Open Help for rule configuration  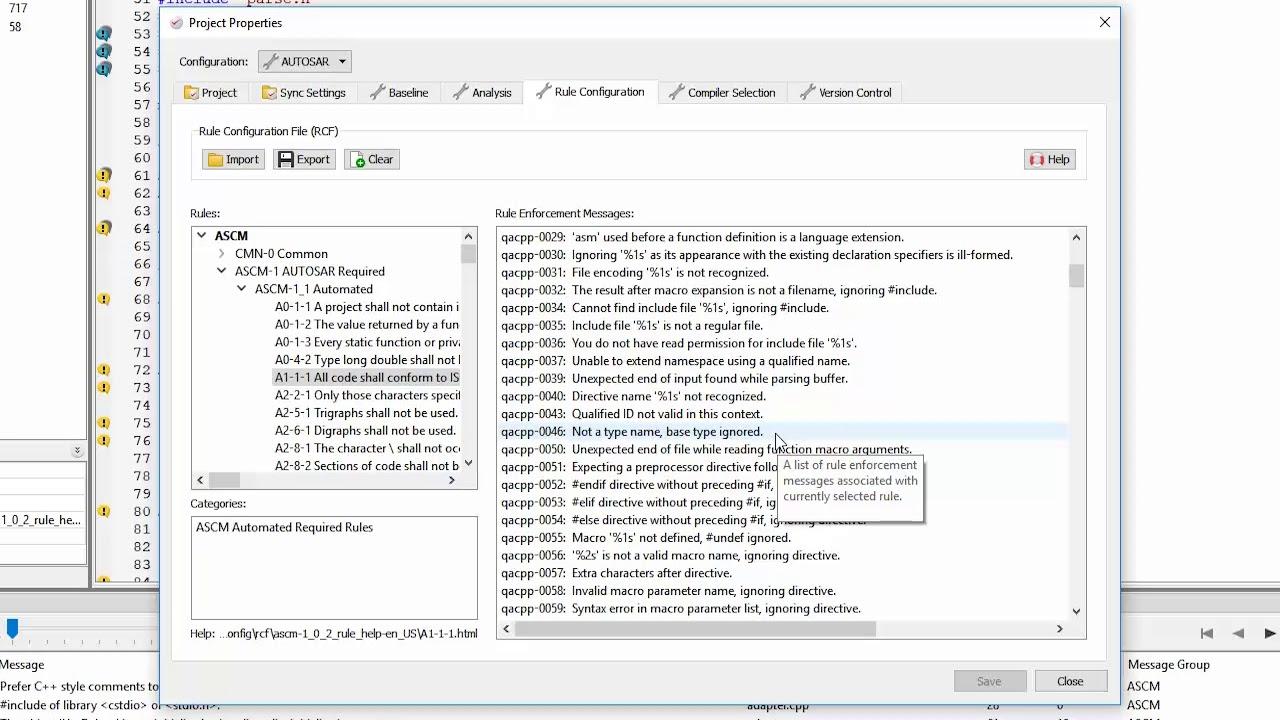[1049, 160]
